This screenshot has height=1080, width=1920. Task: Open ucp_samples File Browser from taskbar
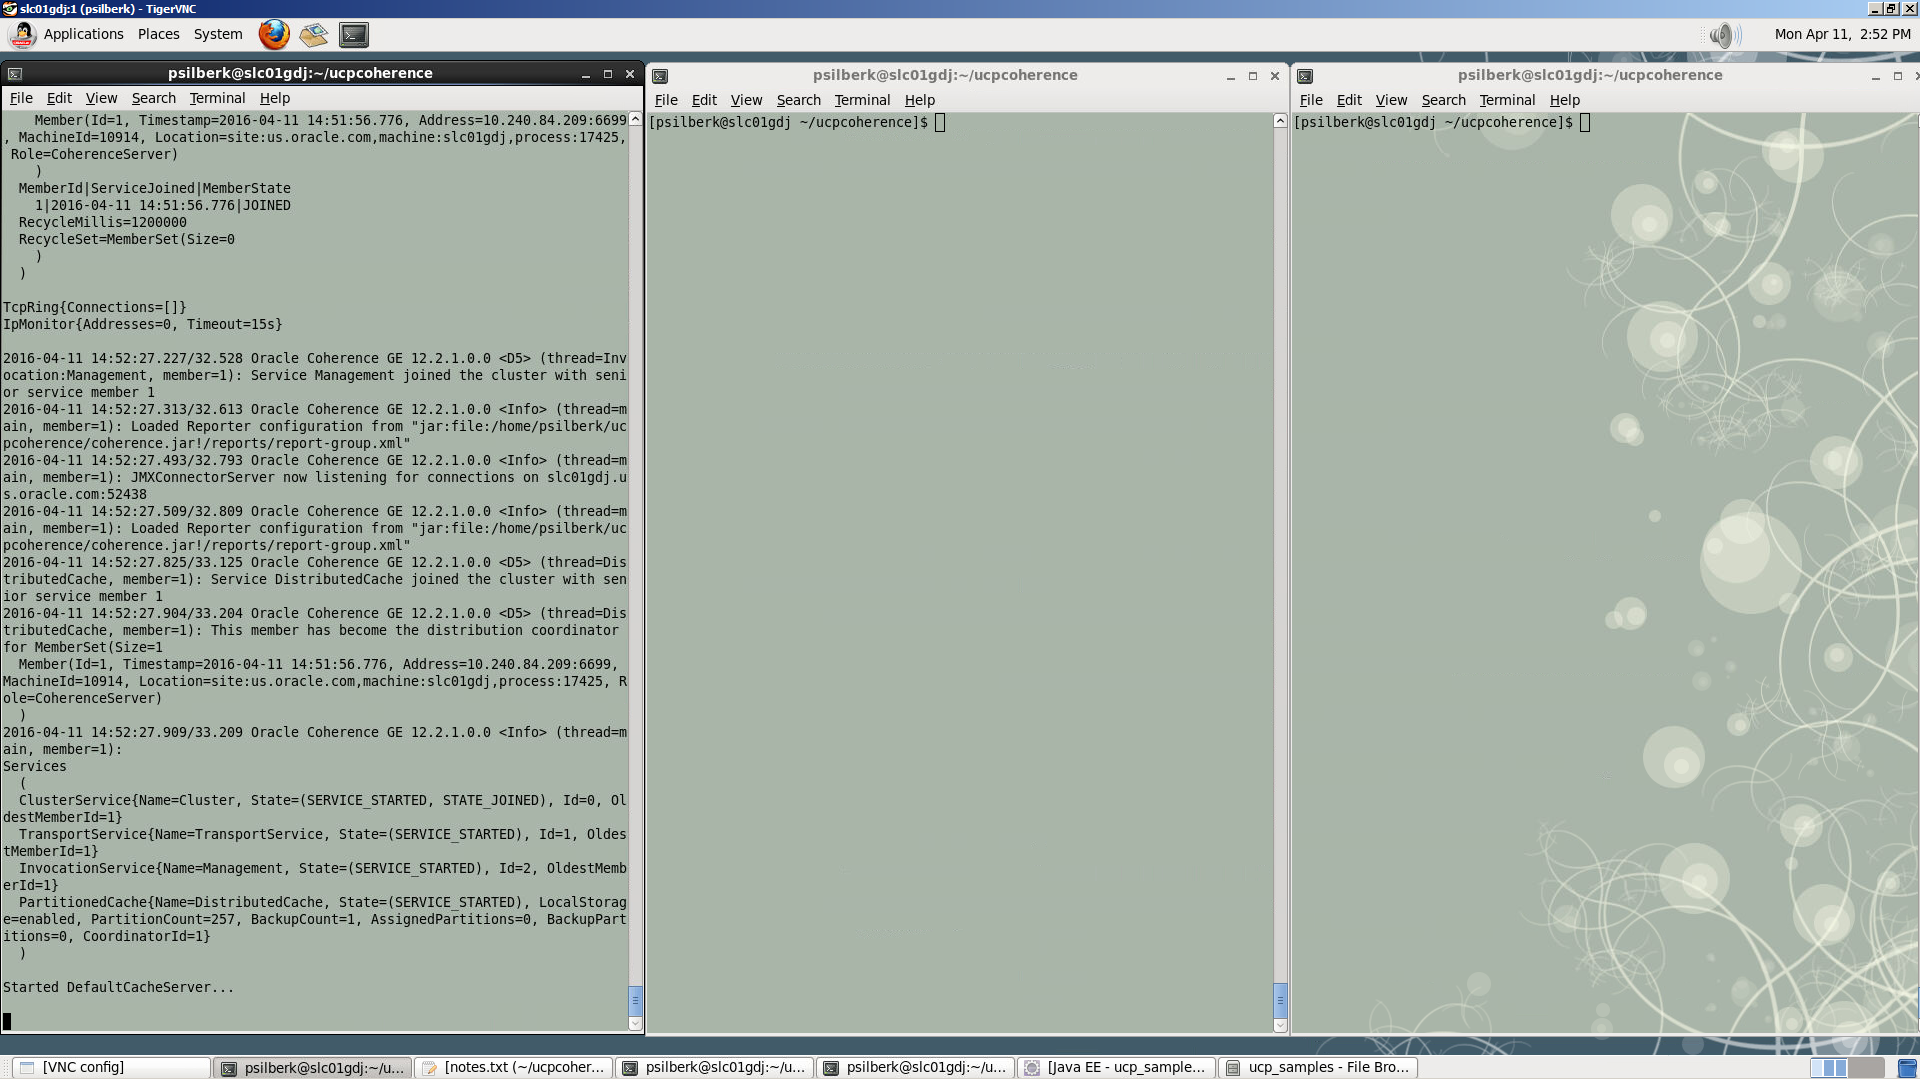click(1318, 1068)
